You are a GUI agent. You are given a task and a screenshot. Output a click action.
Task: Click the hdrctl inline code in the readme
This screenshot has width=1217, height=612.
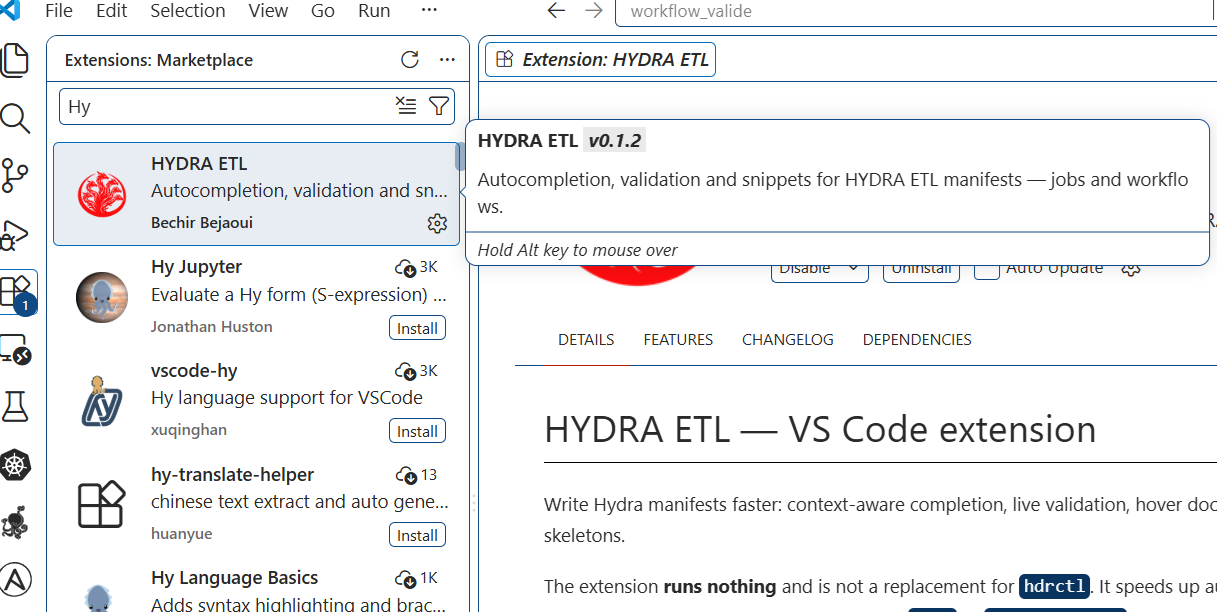1054,586
